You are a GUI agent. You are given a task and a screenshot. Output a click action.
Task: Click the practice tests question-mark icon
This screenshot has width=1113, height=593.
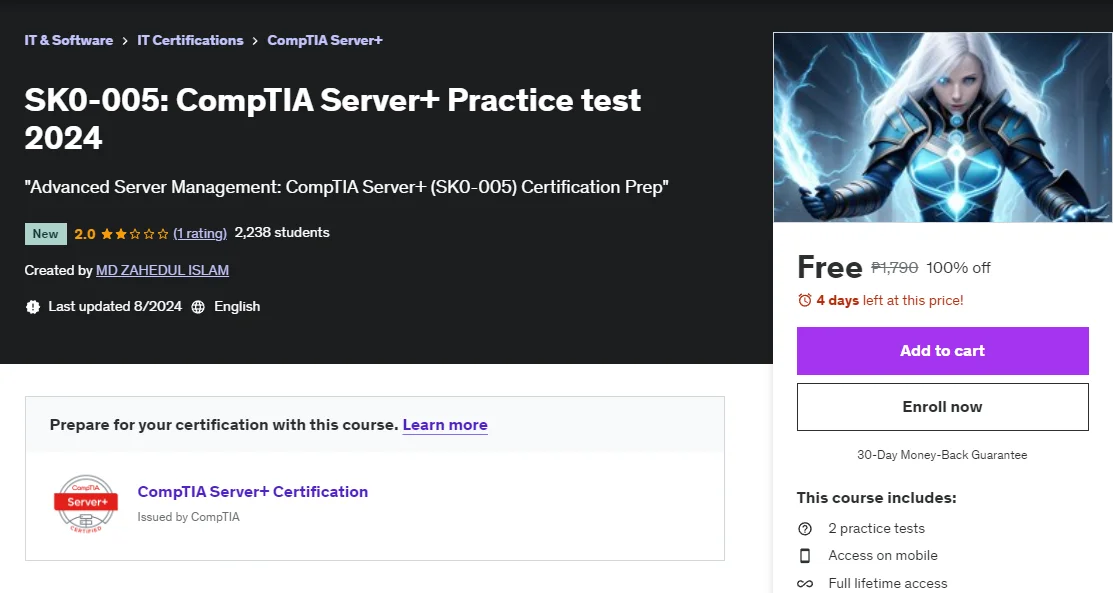805,528
